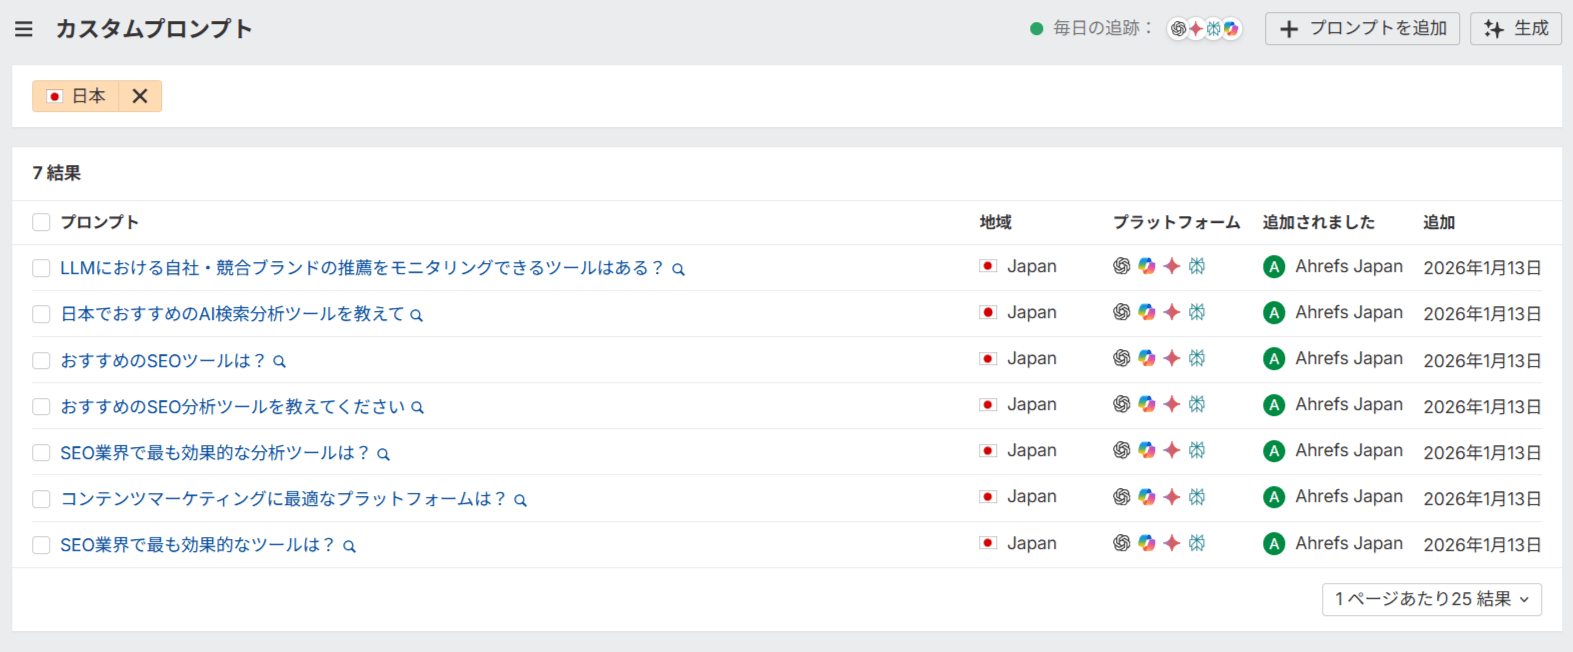Click Perplexity icon beside 毎日の追跡
The height and width of the screenshot is (652, 1573).
(1214, 28)
